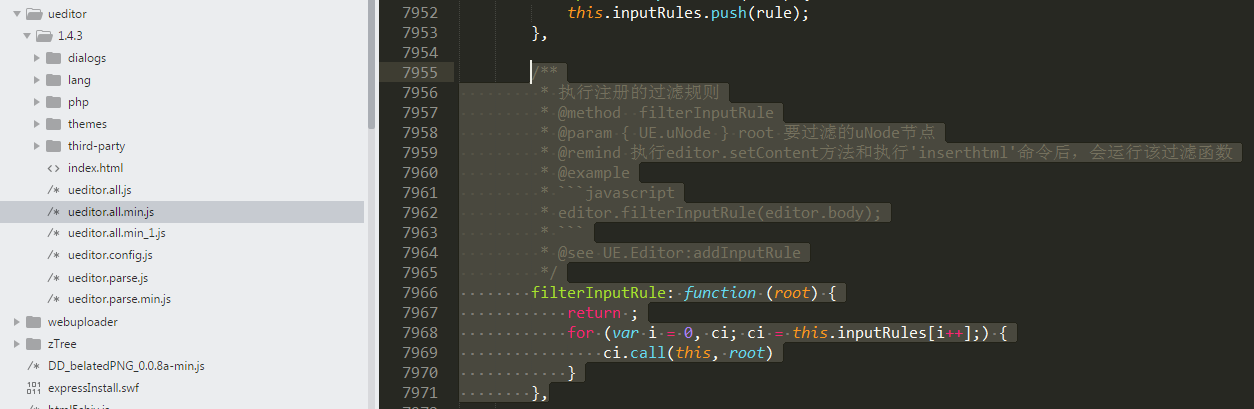Click the dialogs folder icon
1254x409 pixels.
click(x=54, y=58)
